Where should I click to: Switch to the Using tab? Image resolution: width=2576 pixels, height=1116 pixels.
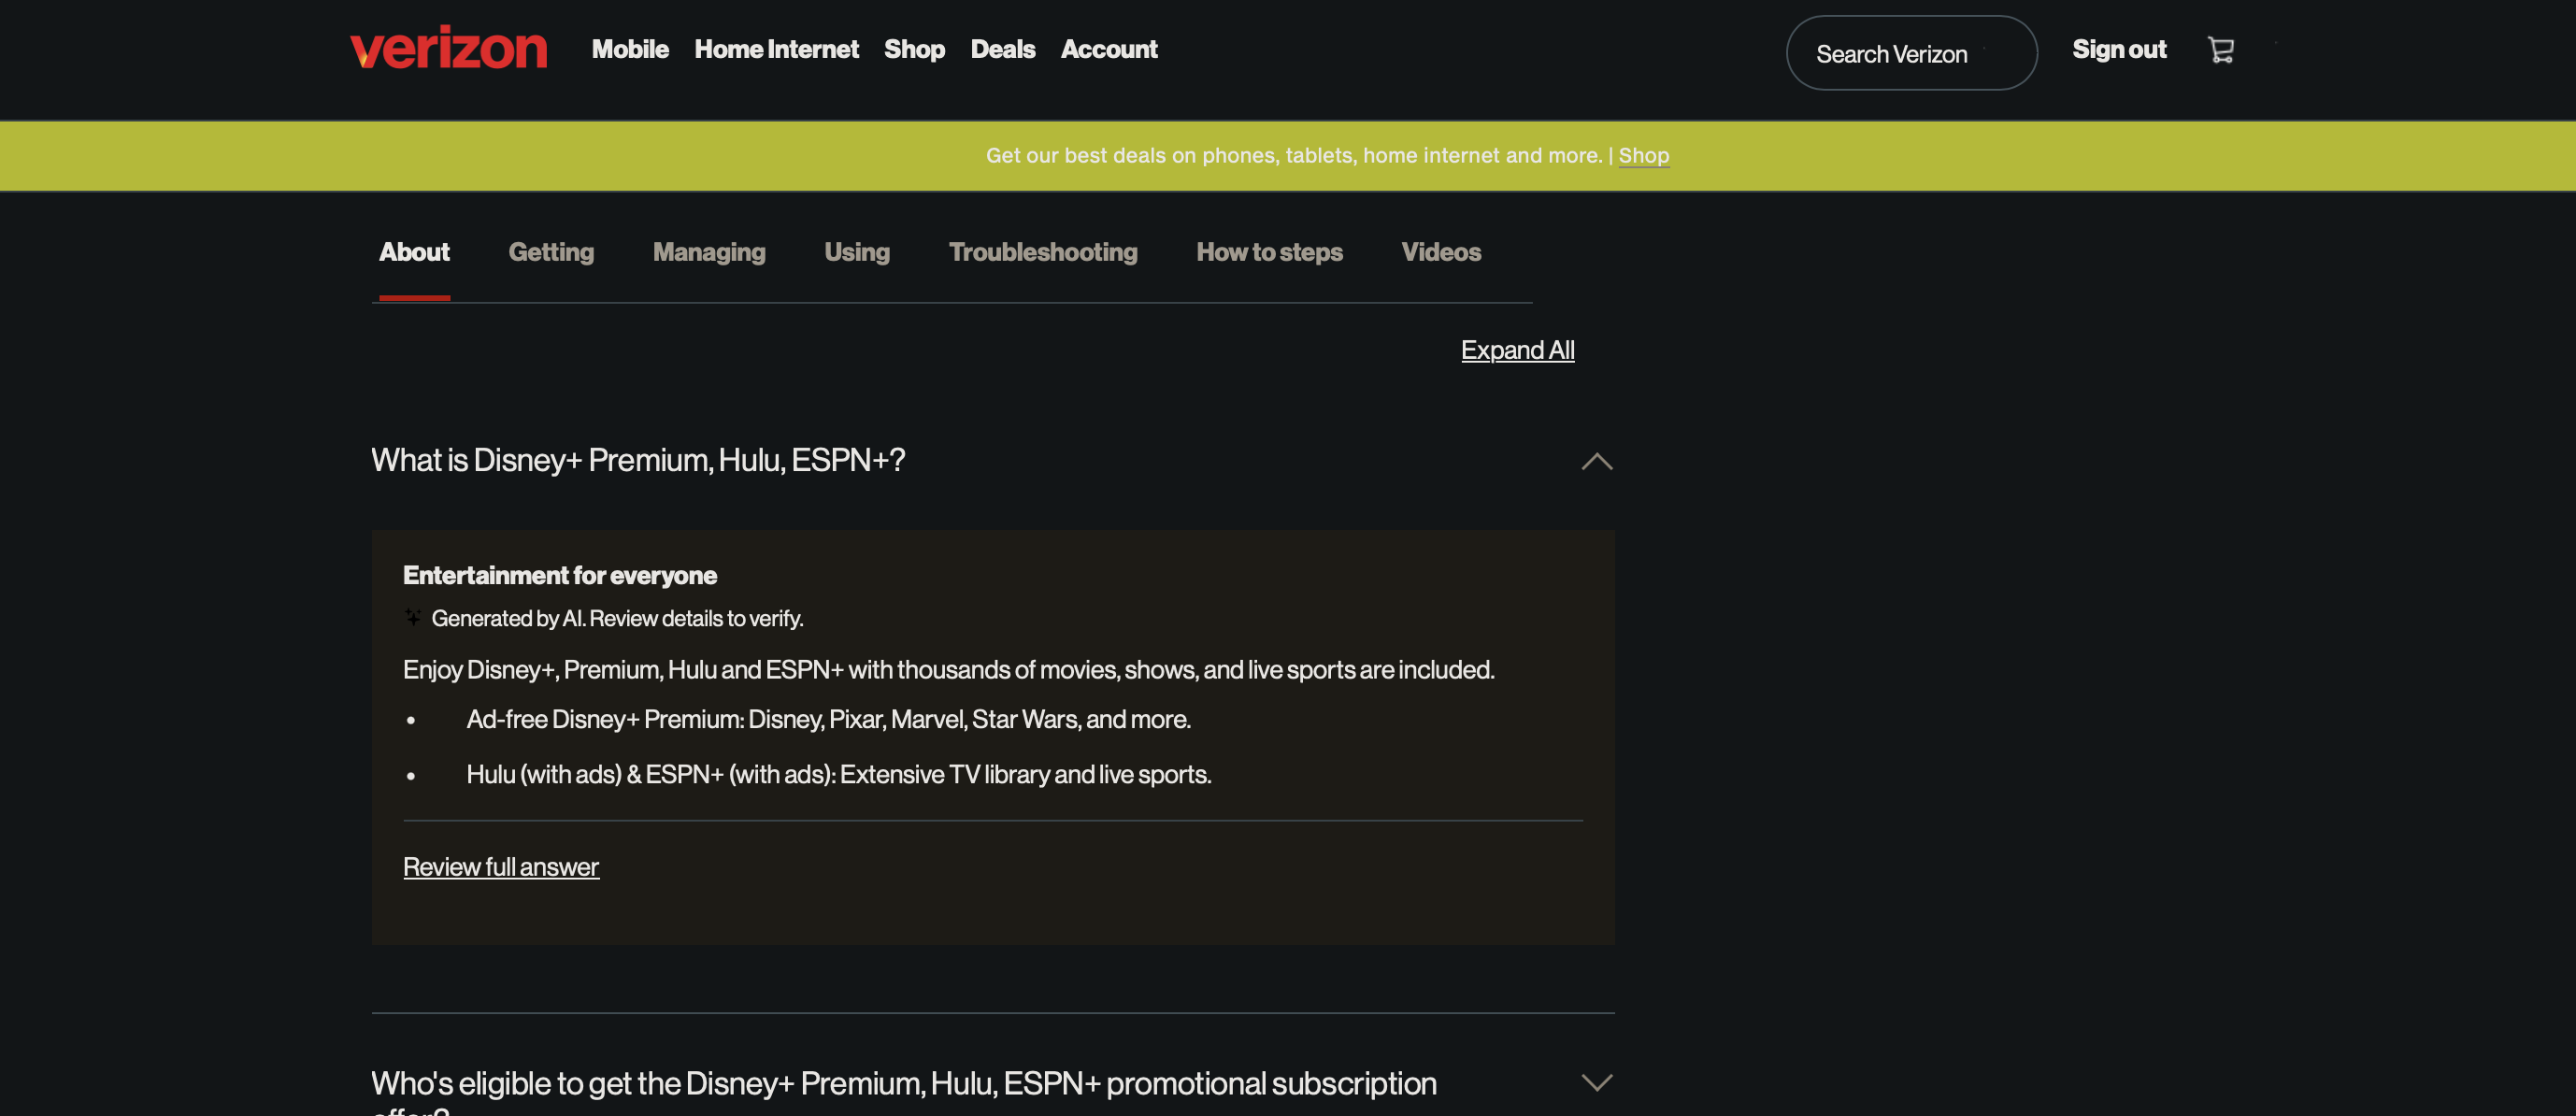[857, 252]
